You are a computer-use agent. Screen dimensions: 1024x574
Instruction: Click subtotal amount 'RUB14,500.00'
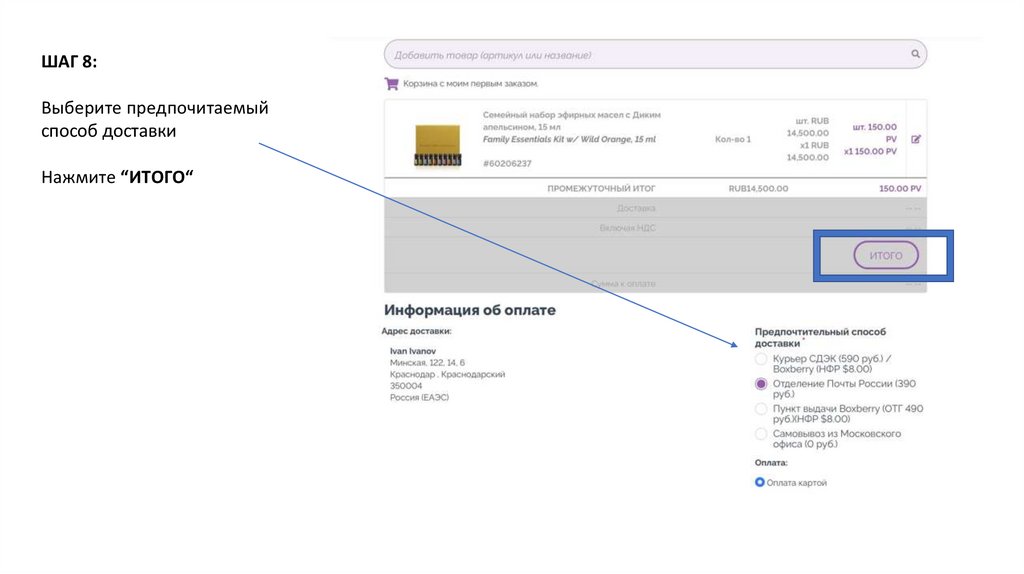pos(758,188)
